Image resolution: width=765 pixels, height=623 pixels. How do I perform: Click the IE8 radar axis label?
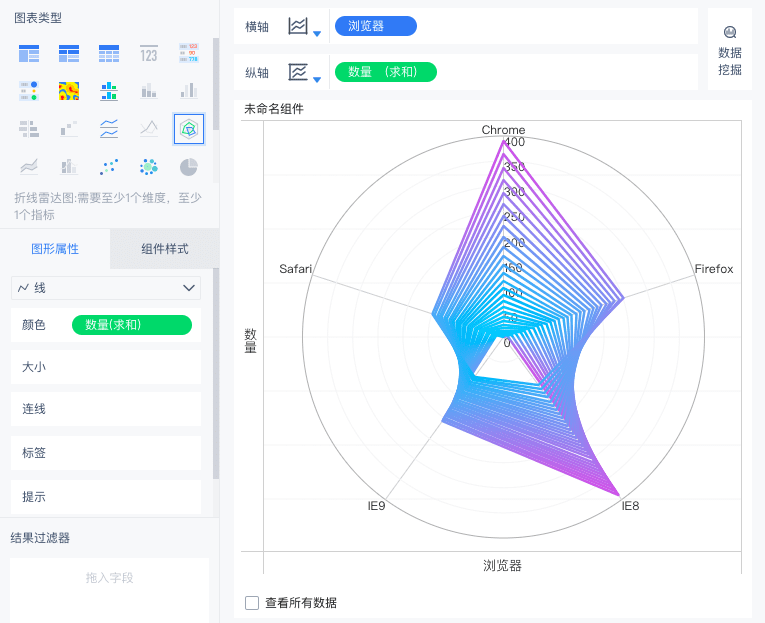coord(630,506)
